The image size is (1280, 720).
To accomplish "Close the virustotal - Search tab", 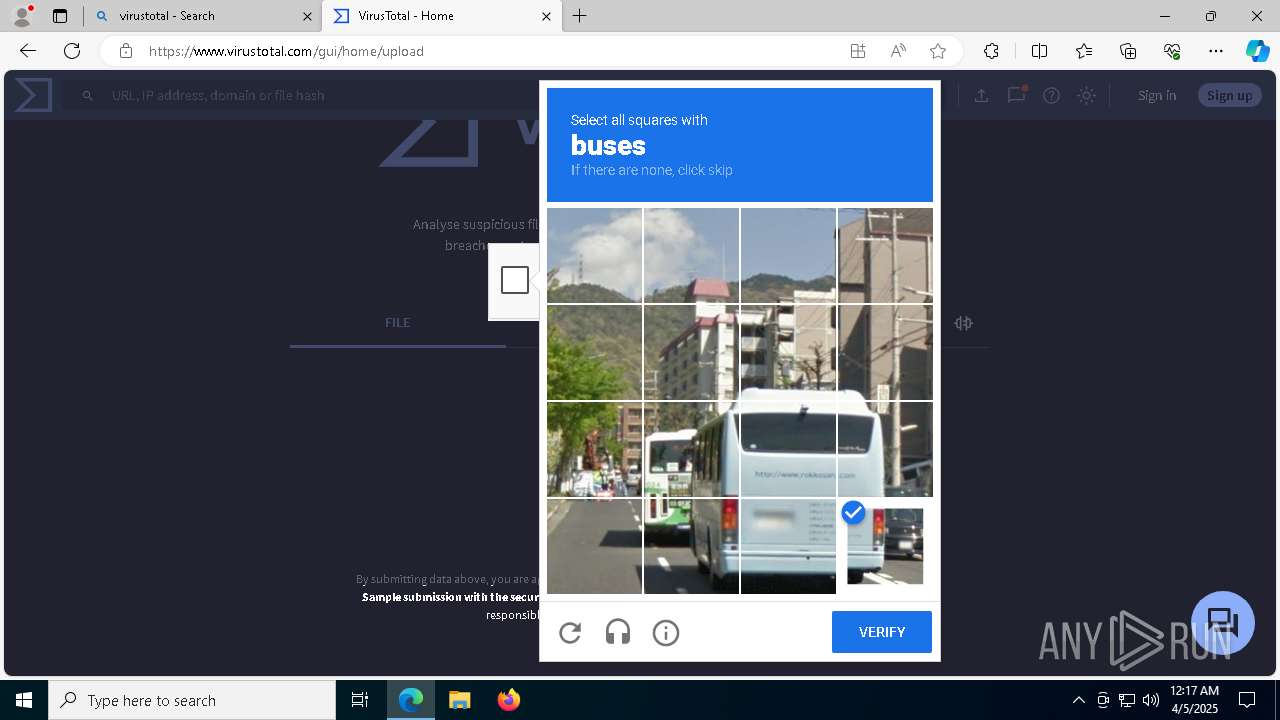I will coord(307,16).
